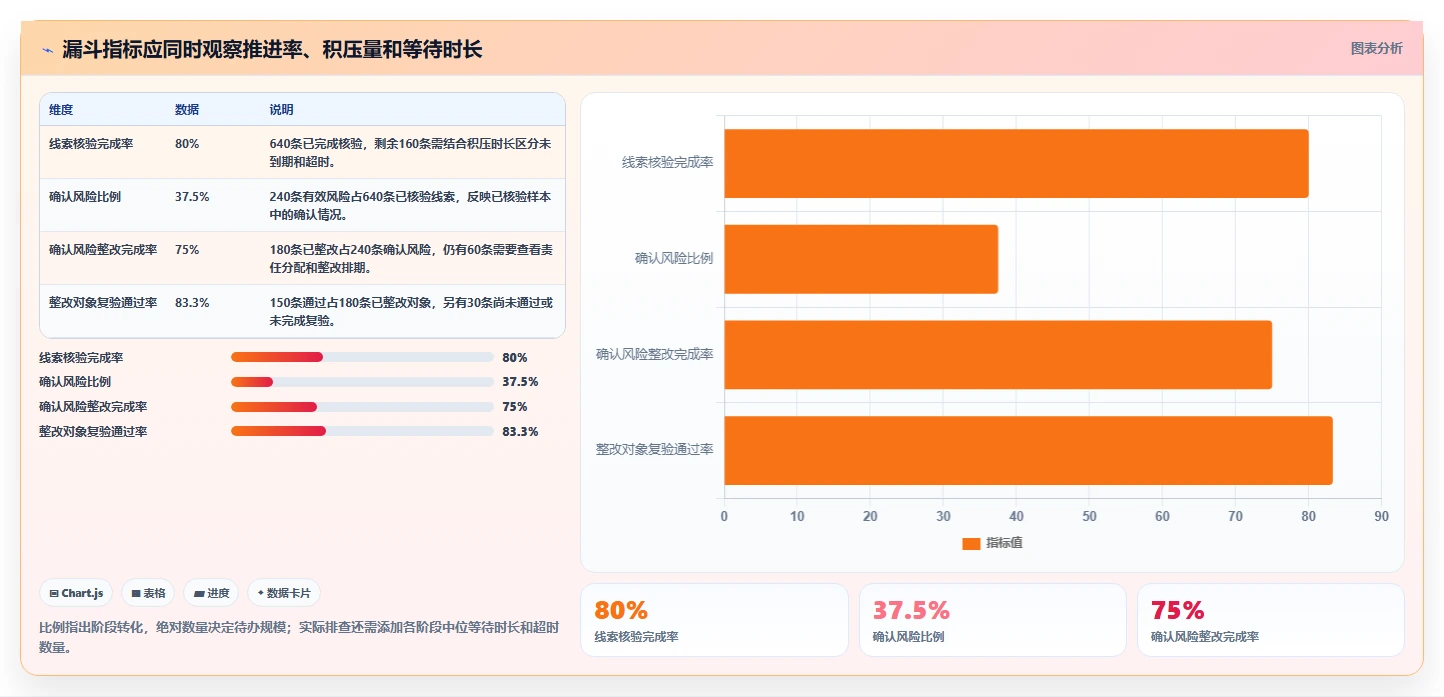
Task: Click the x-axis tick label 90
Action: 1381,517
